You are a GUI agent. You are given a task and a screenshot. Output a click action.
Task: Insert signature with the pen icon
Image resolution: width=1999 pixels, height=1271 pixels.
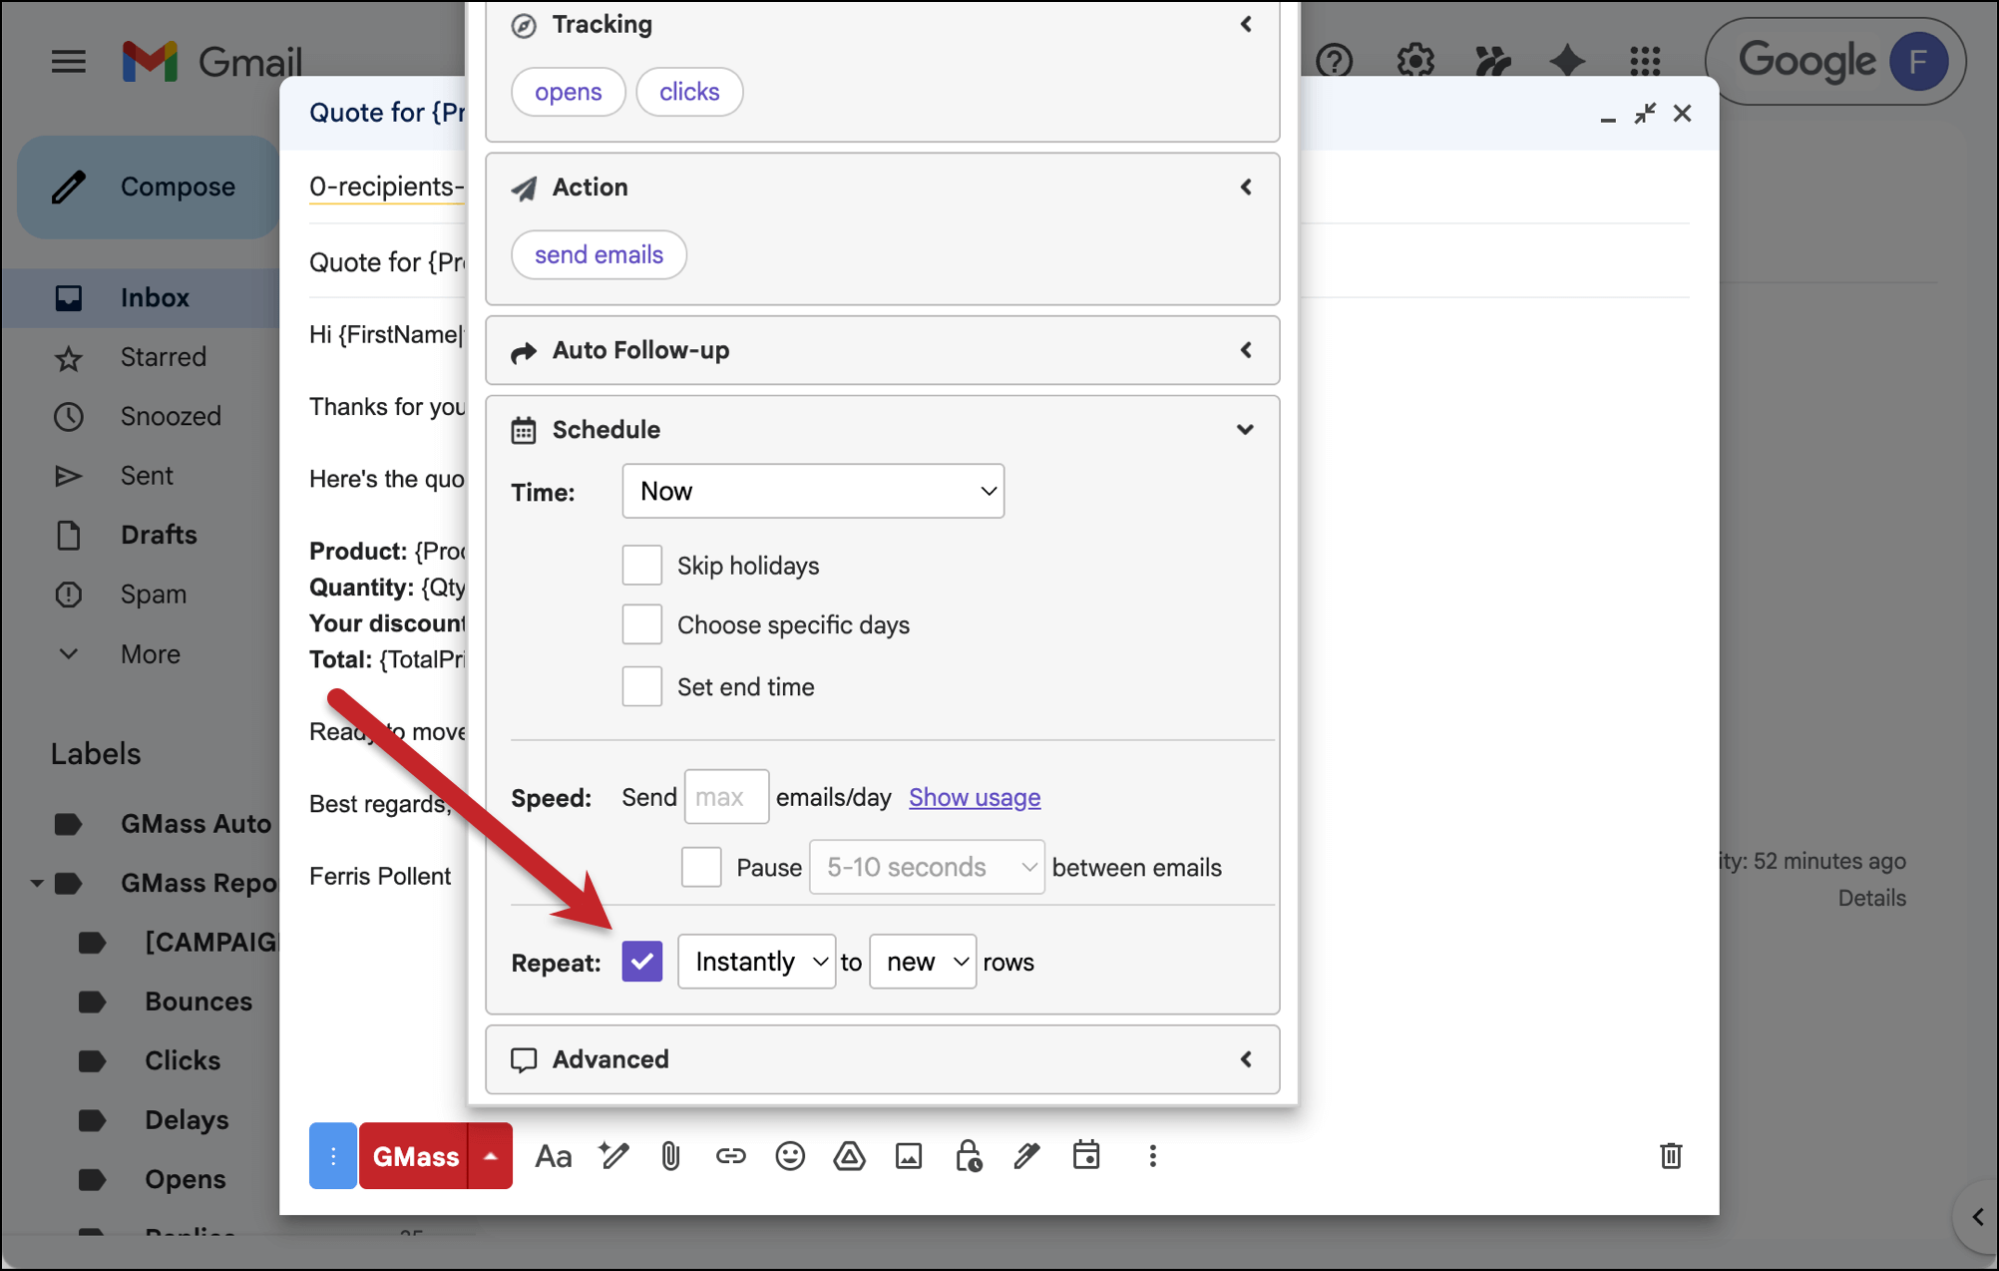pos(1027,1156)
